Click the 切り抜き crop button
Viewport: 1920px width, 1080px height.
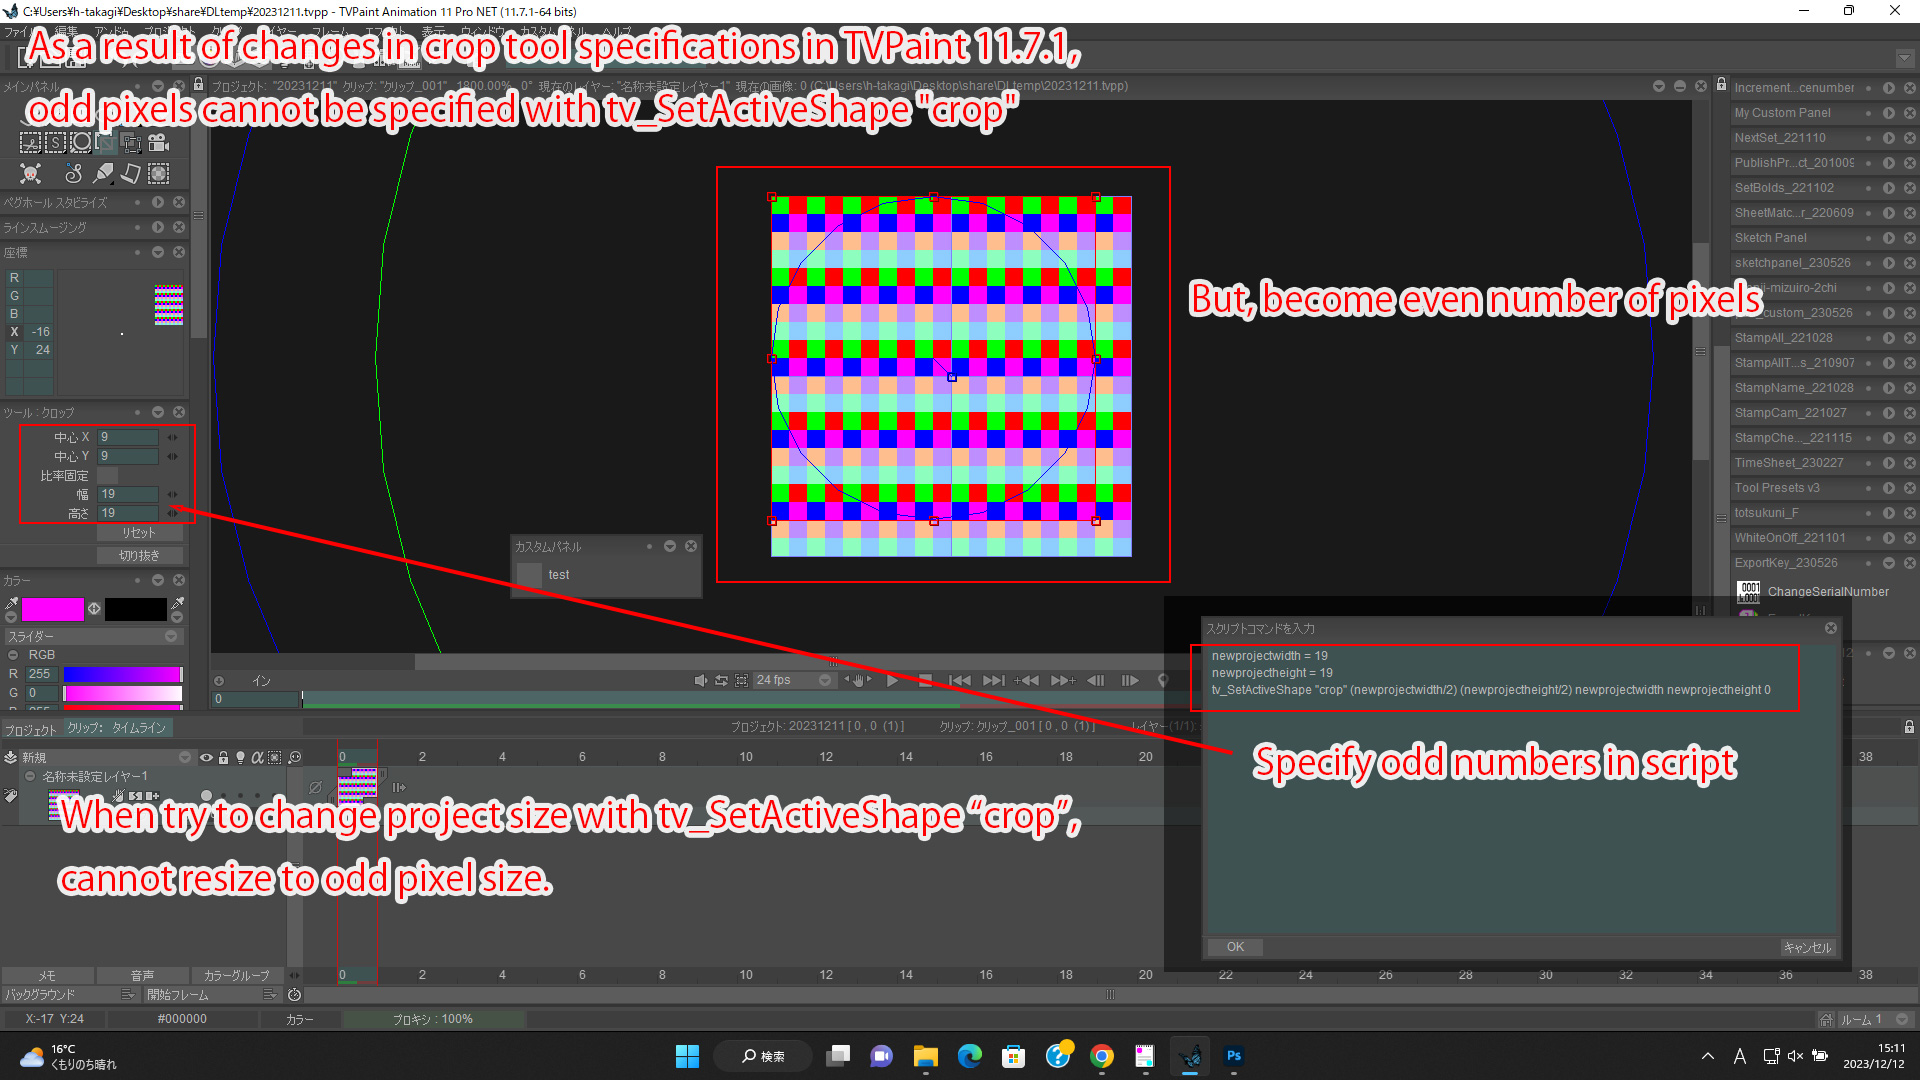139,556
